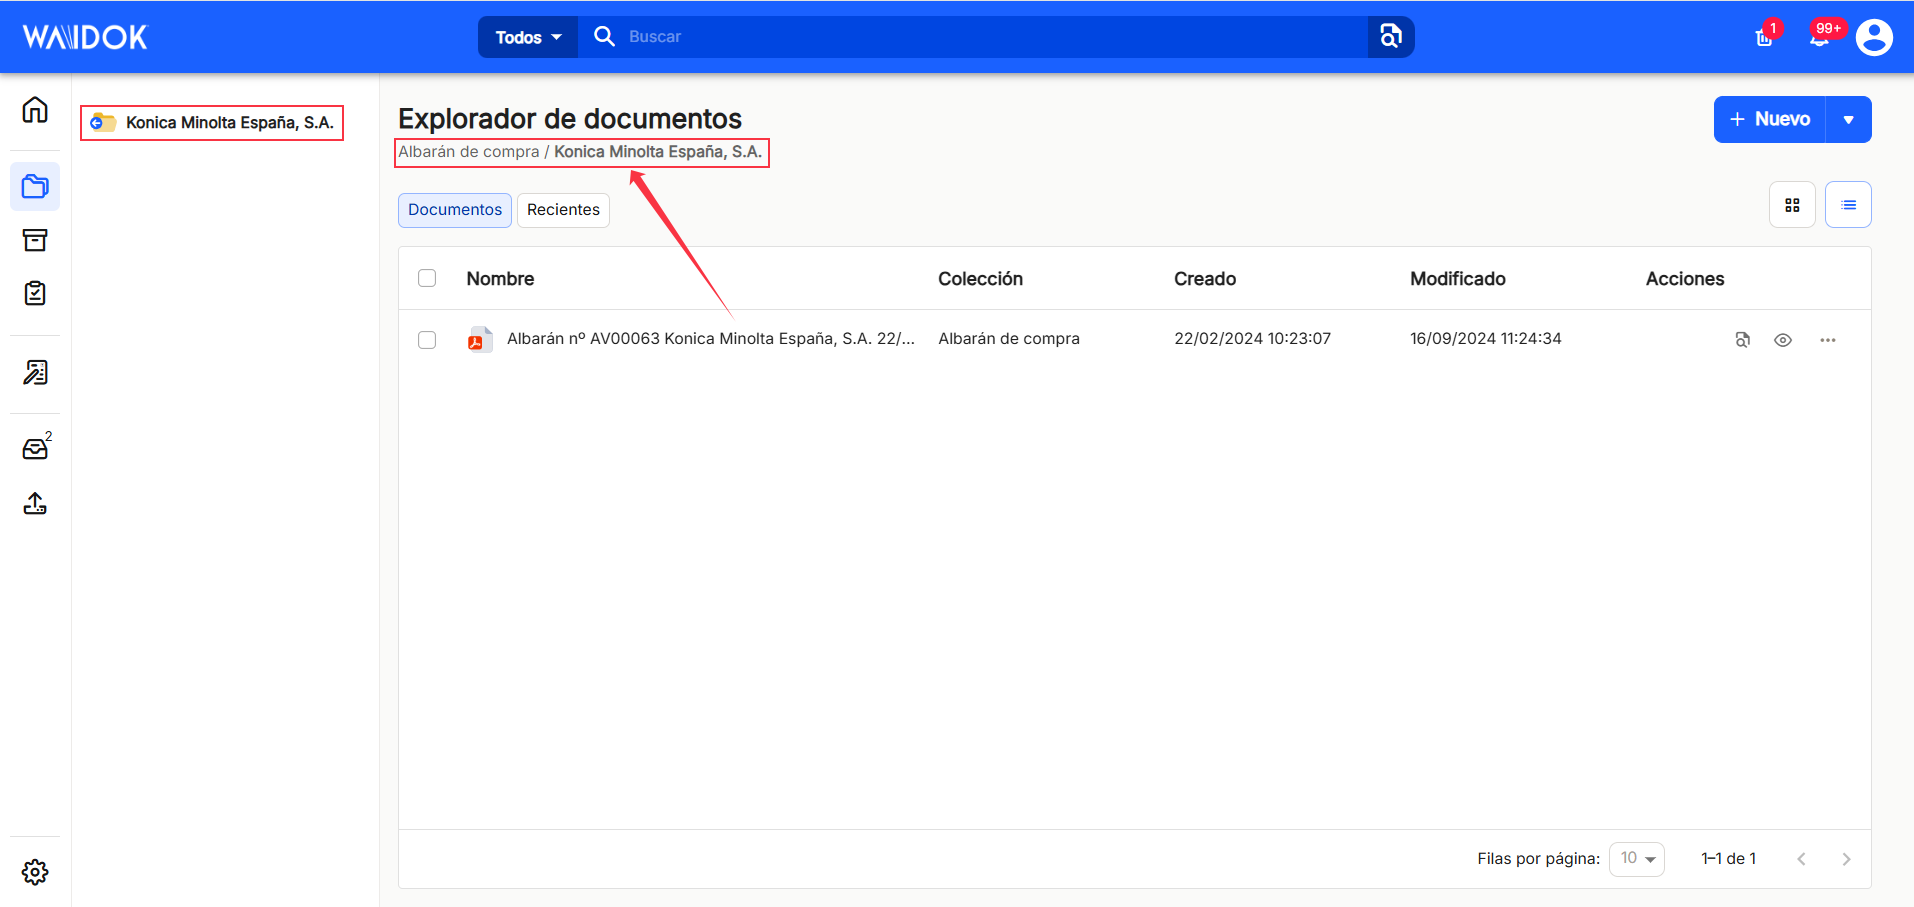1914x907 pixels.
Task: Open the user profile avatar
Action: 1874,37
